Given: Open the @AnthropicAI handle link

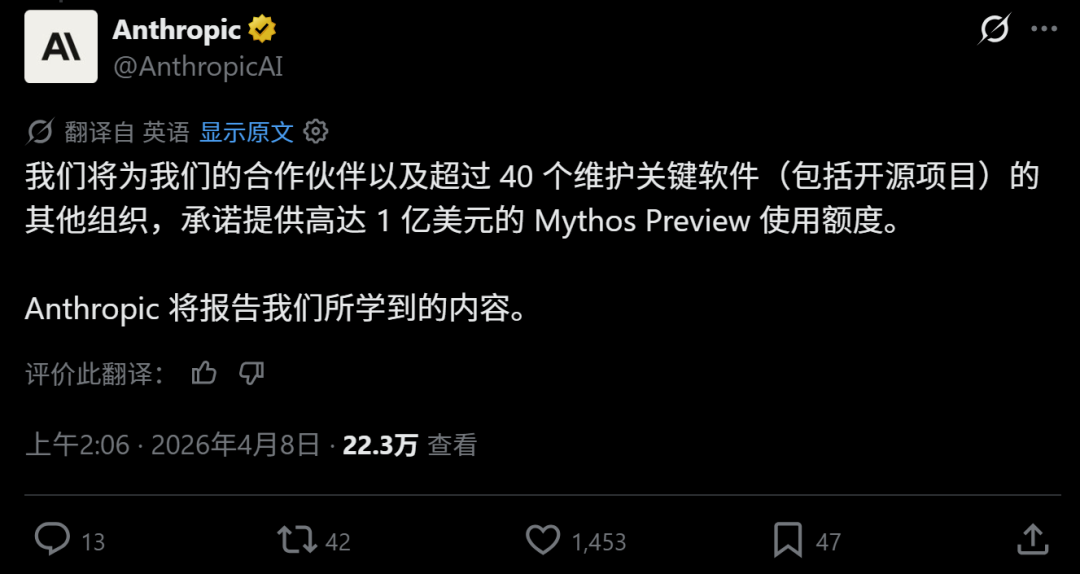Looking at the screenshot, I should pyautogui.click(x=198, y=67).
